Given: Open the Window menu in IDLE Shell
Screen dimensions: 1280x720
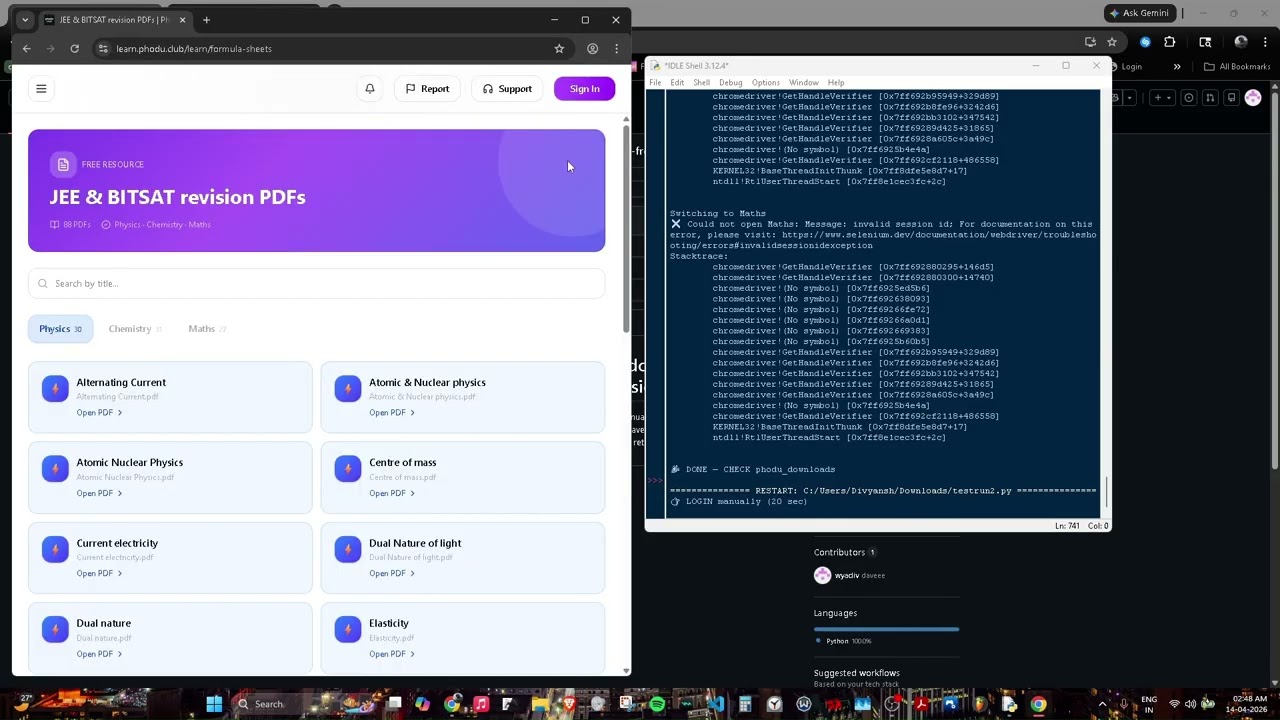Looking at the screenshot, I should coord(804,83).
